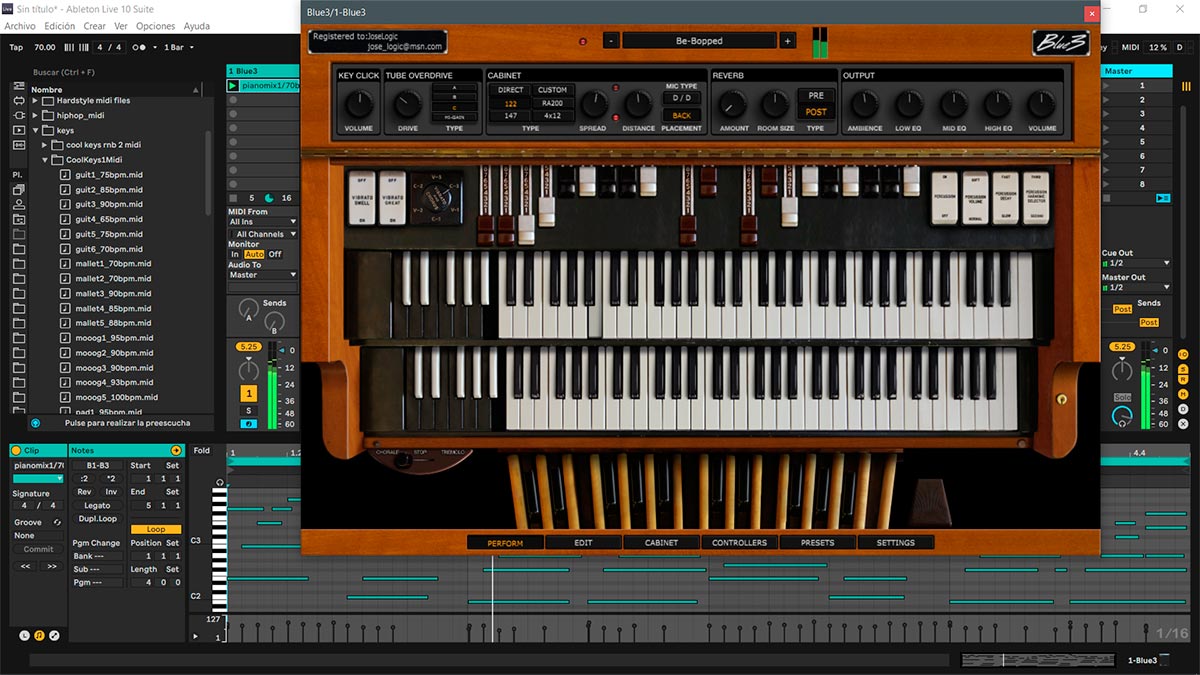
Task: Toggle the track 1 activator button
Action: tap(249, 394)
